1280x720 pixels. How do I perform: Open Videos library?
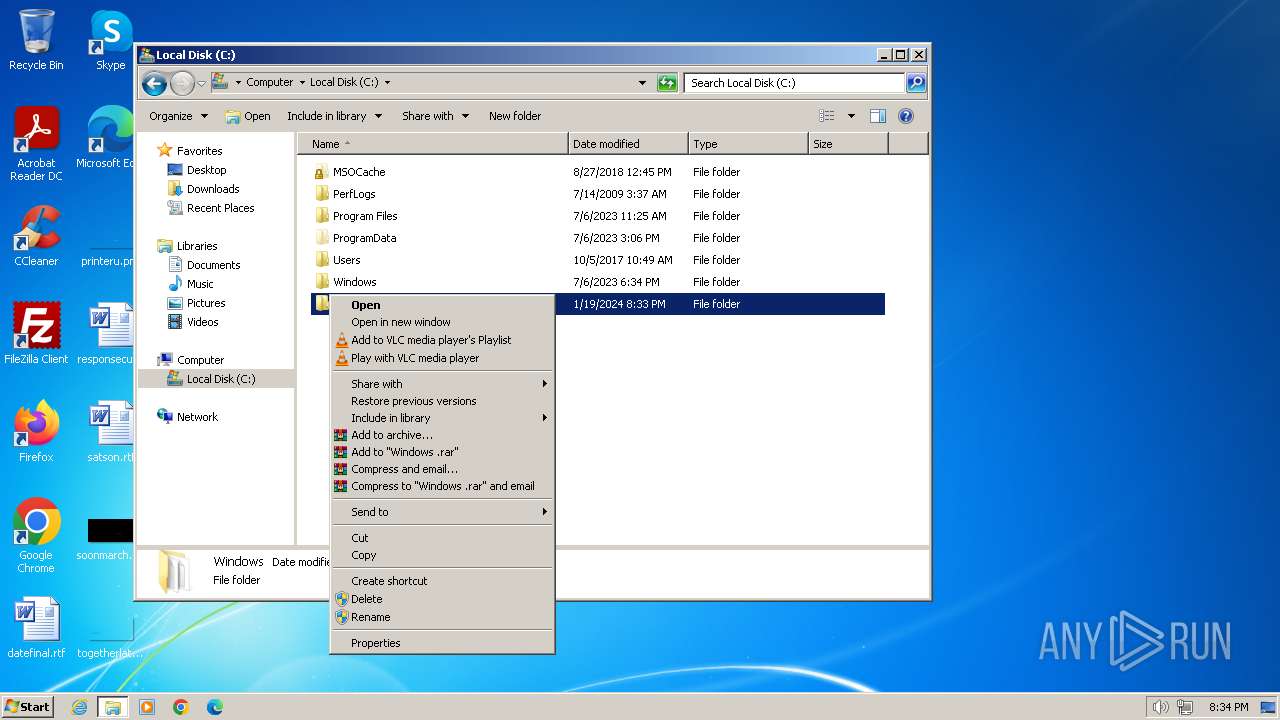(x=202, y=322)
